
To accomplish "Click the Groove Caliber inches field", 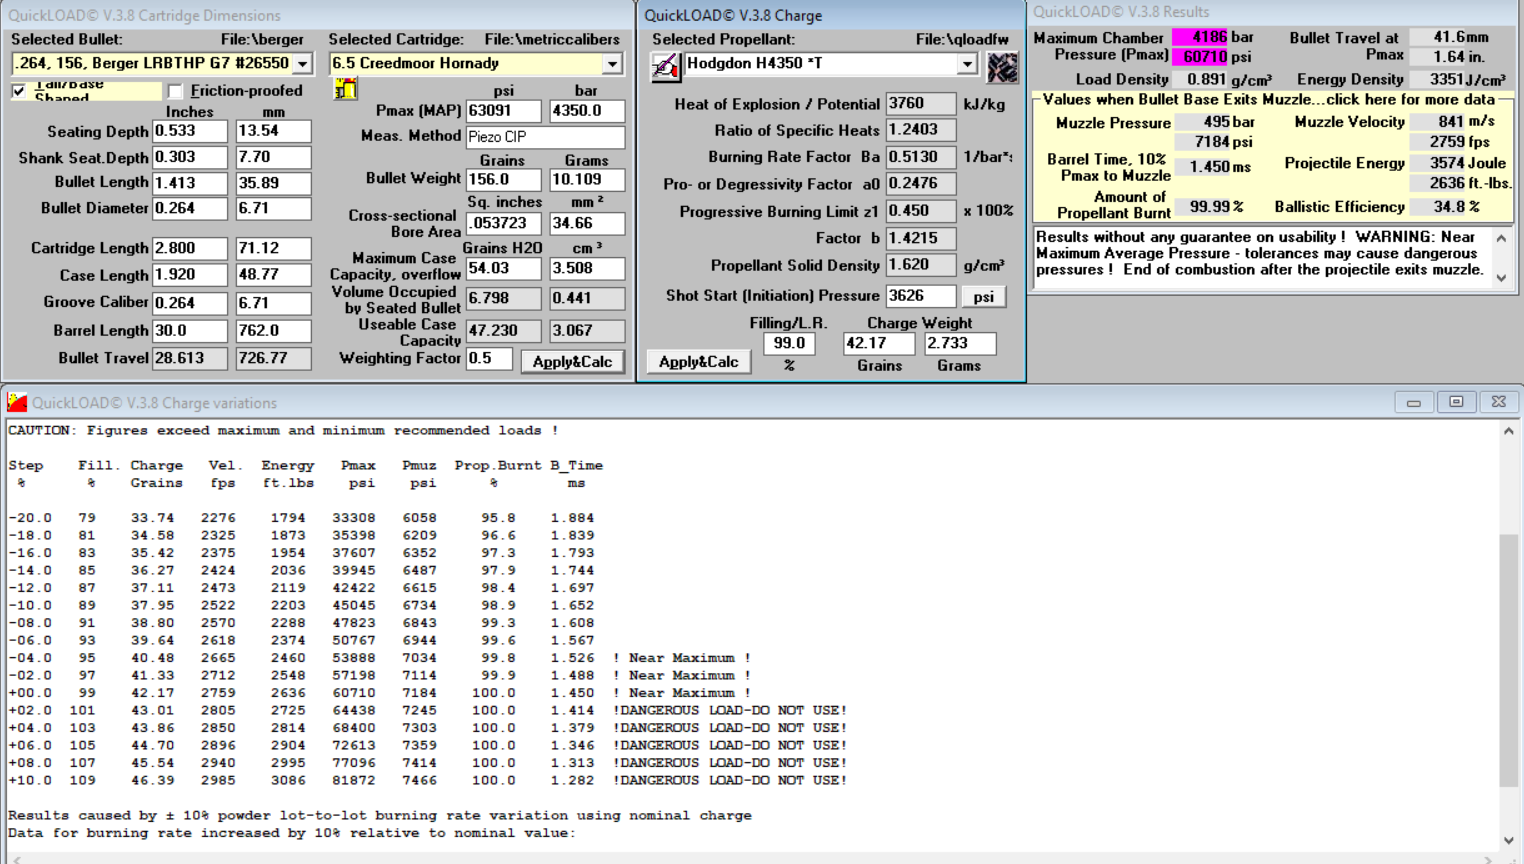I will 190,303.
